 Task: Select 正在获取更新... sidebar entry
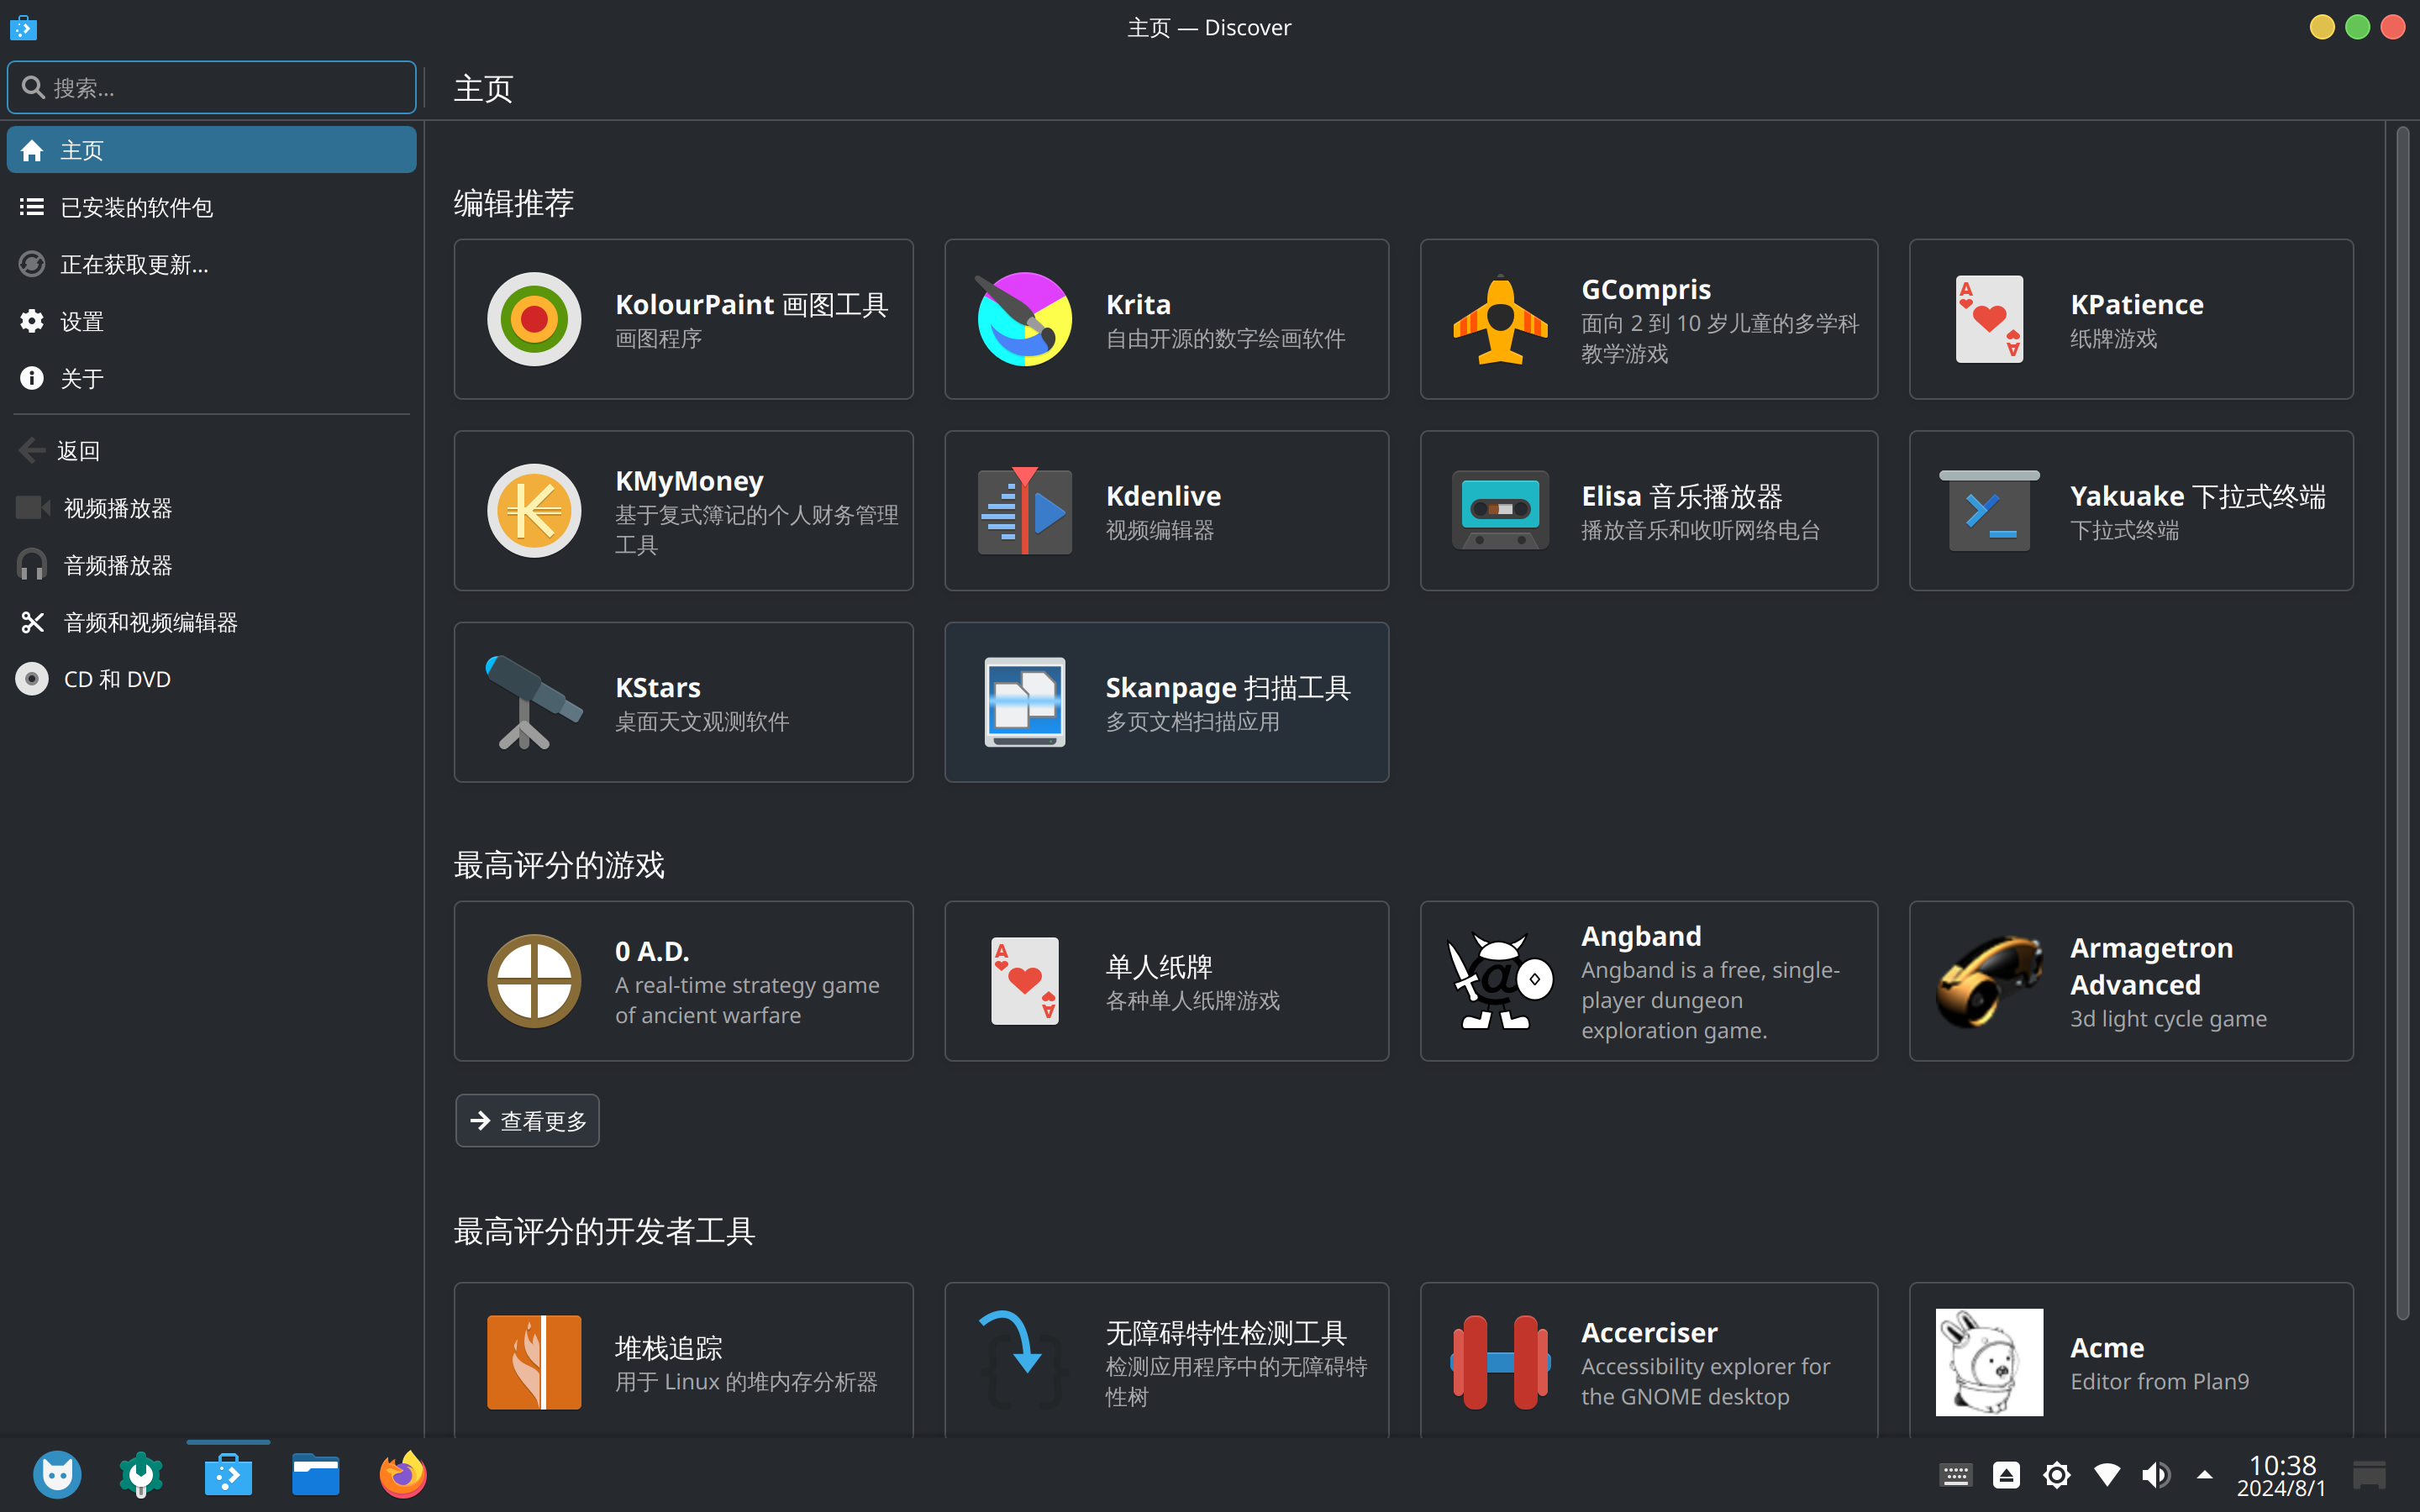[x=211, y=264]
